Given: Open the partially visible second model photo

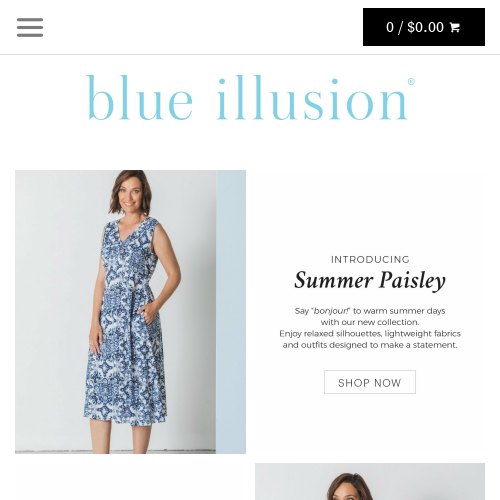Looking at the screenshot, I should 370,481.
